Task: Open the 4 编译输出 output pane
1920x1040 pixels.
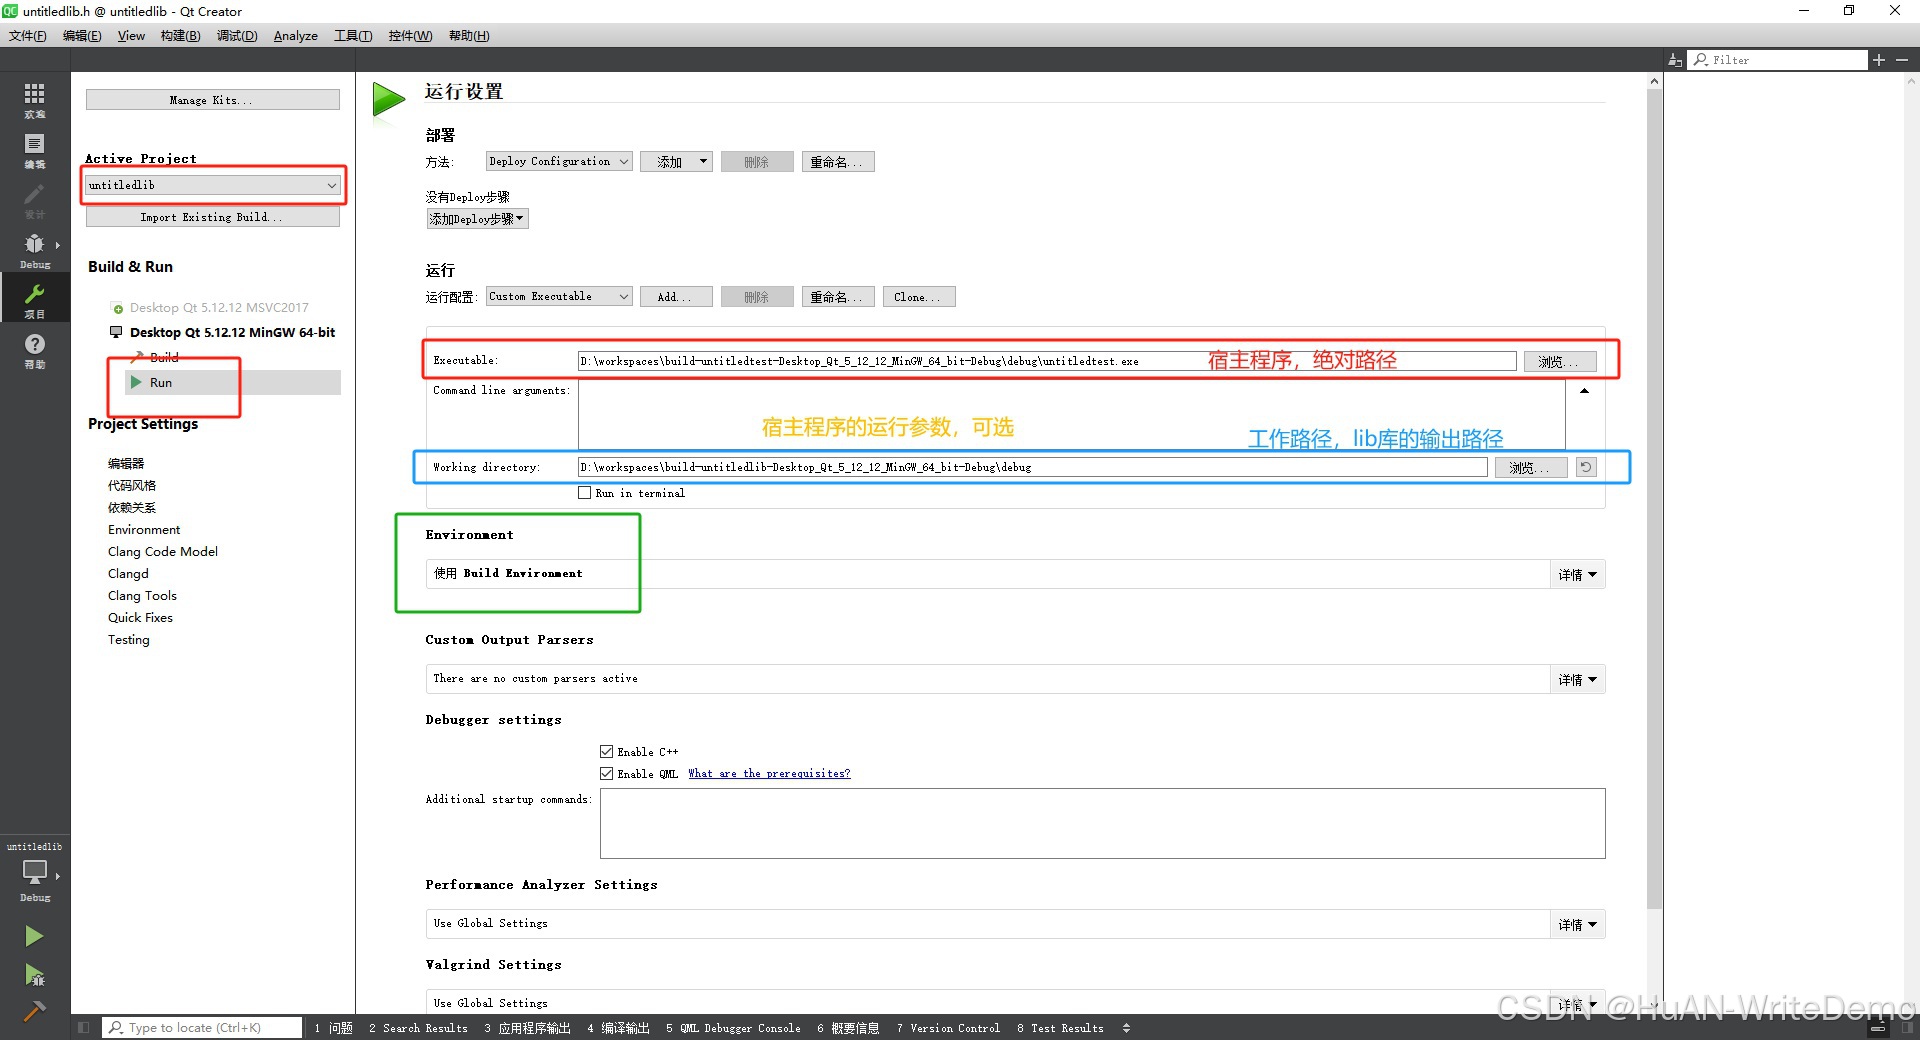Action: 618,1028
